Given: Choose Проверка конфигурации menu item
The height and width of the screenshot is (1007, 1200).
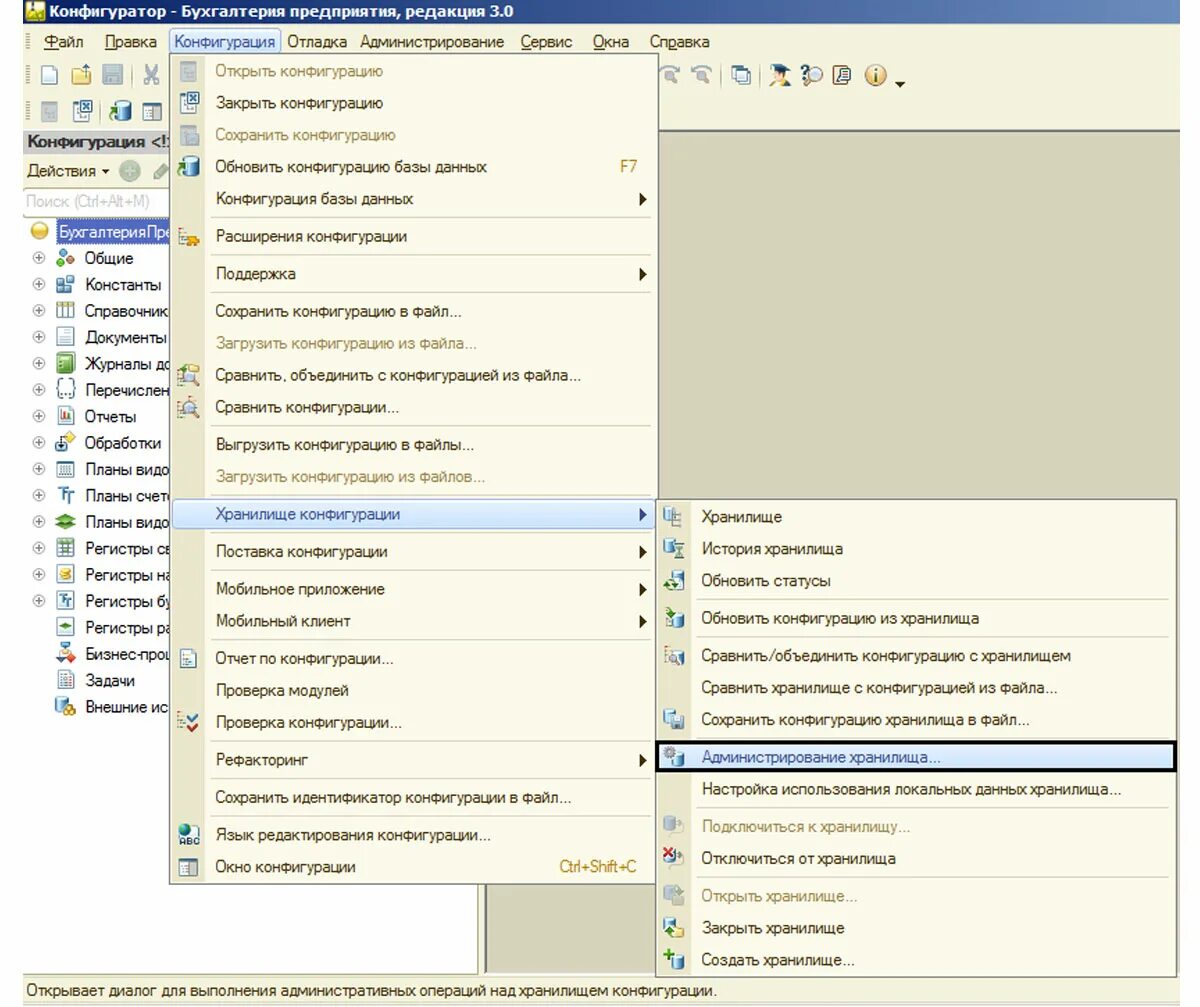Looking at the screenshot, I should tap(413, 723).
